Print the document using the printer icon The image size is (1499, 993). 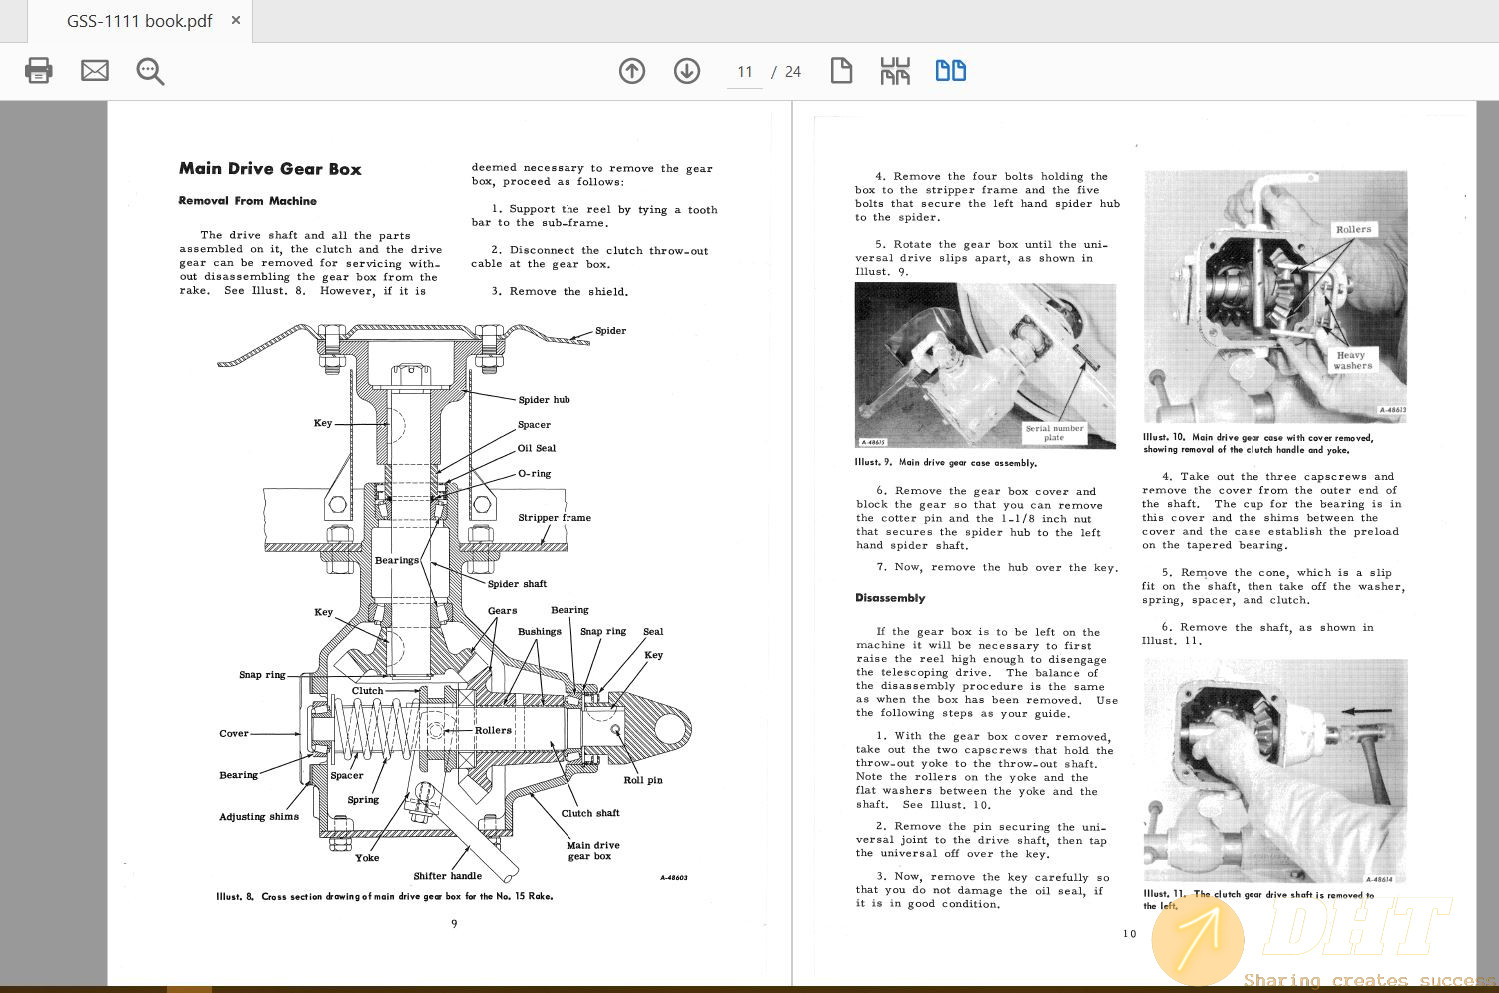[39, 71]
